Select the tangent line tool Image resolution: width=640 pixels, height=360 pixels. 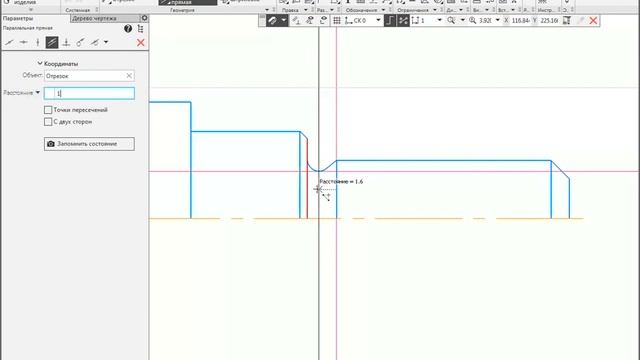click(x=80, y=42)
